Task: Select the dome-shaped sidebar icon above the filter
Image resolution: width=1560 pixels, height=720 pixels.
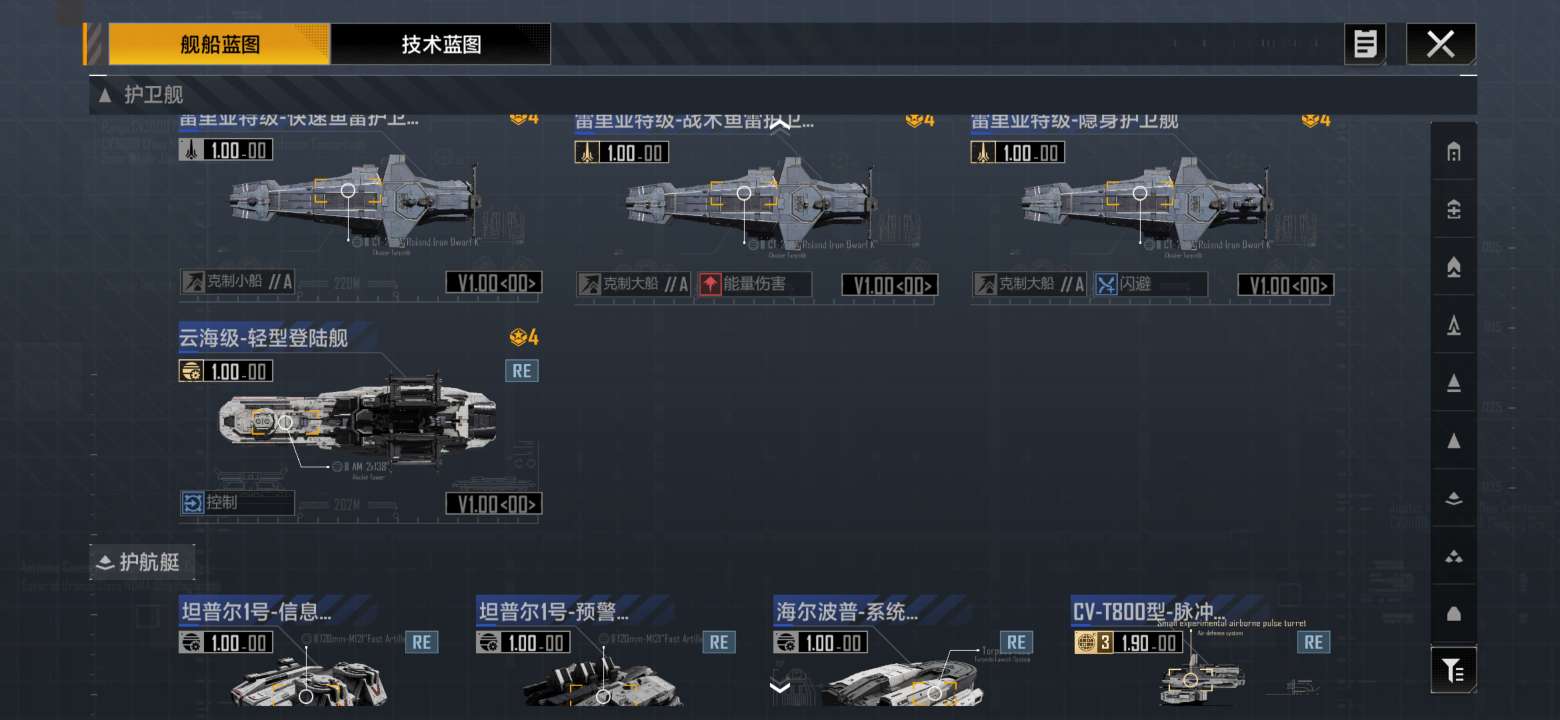Action: pyautogui.click(x=1454, y=614)
